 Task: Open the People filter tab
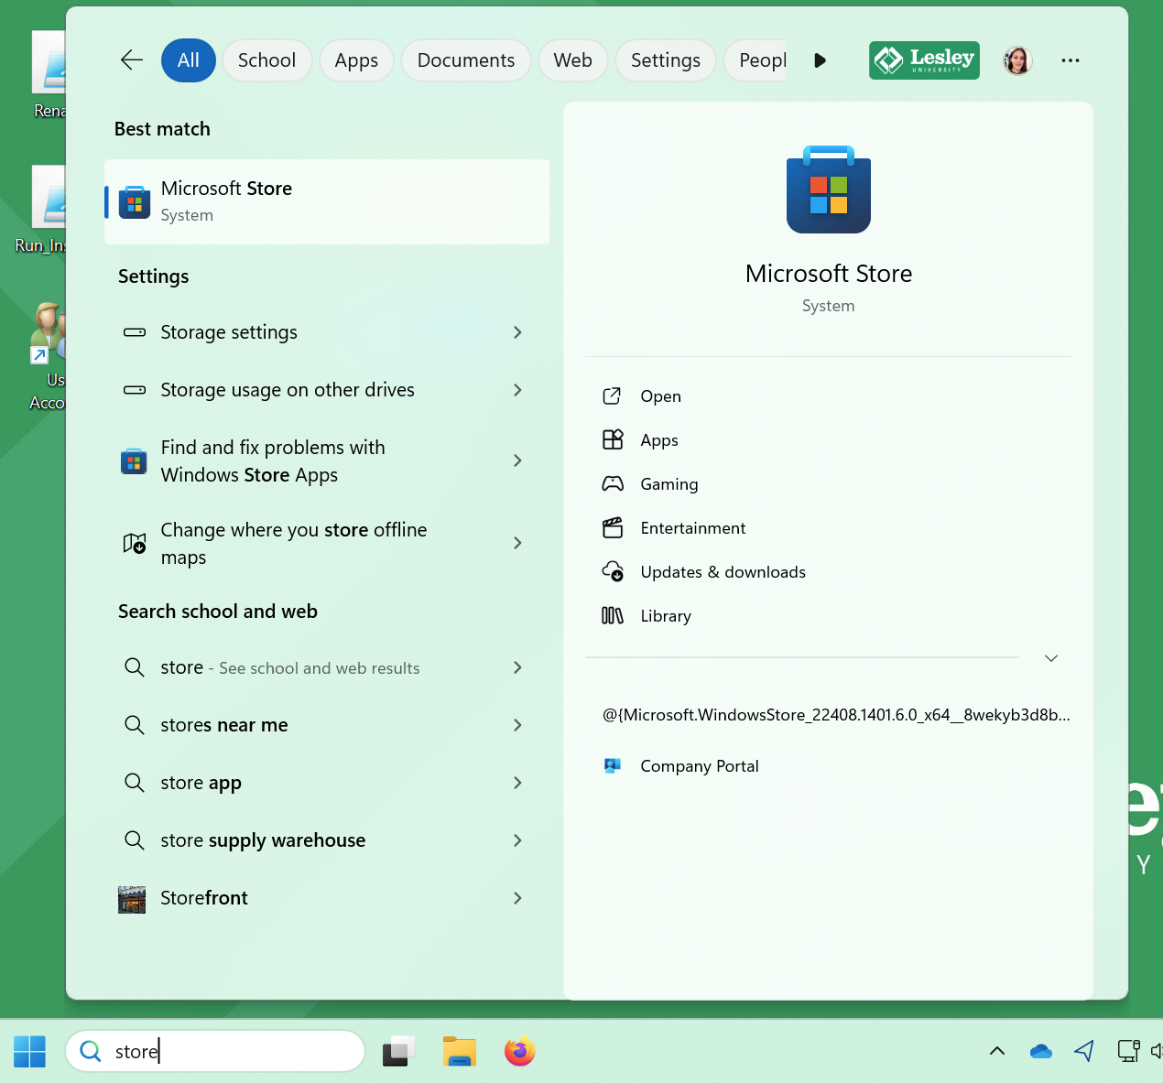click(756, 60)
